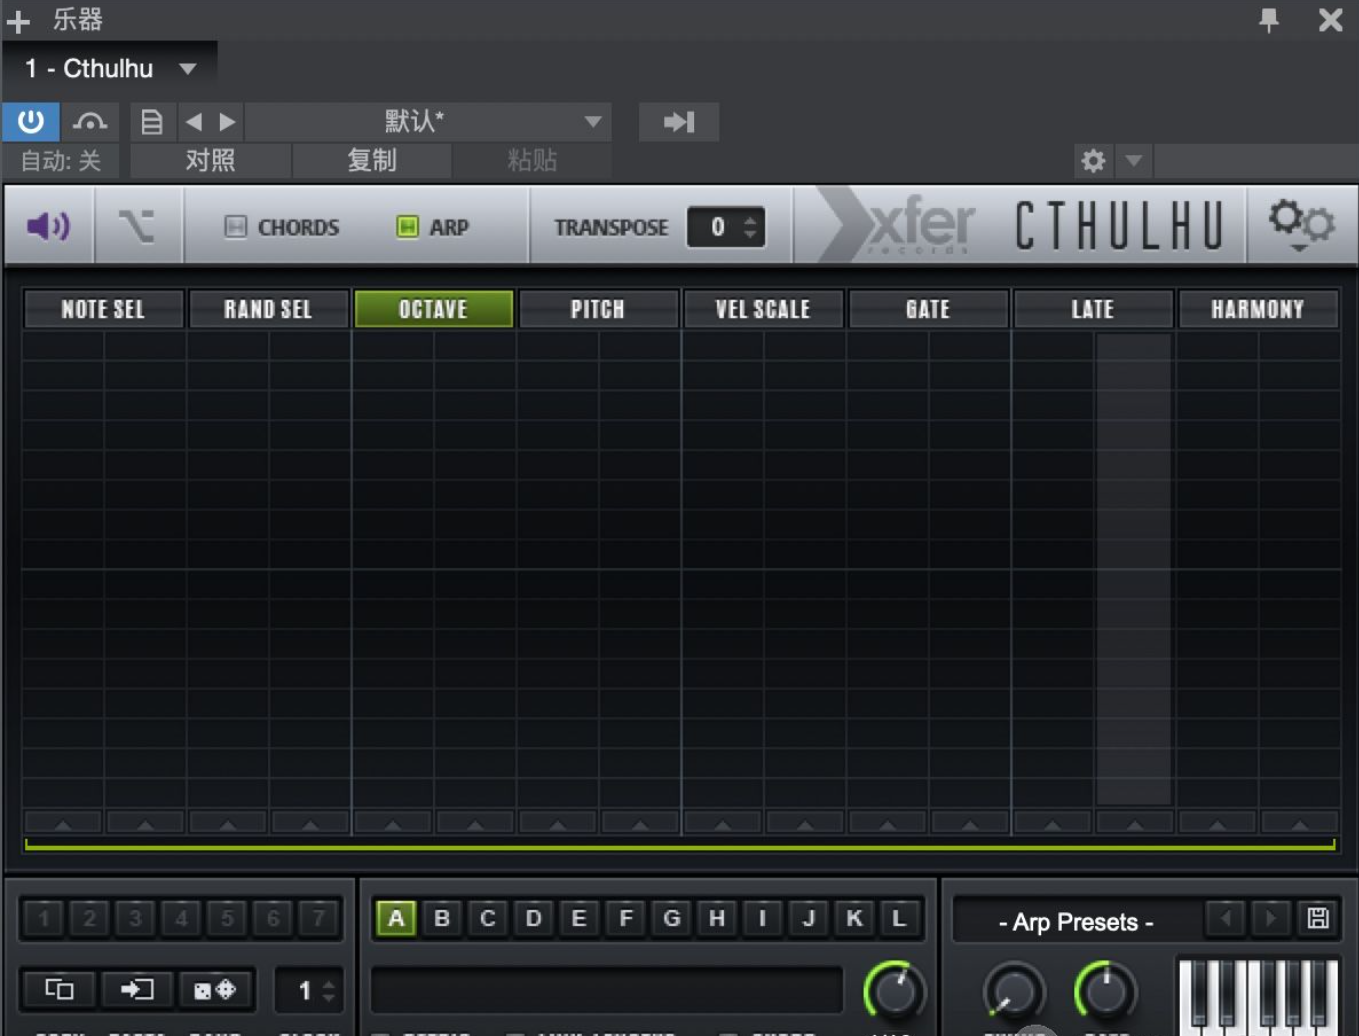Viewport: 1359px width, 1036px height.
Task: Click the stepper arrows beside value 1
Action: (329, 991)
